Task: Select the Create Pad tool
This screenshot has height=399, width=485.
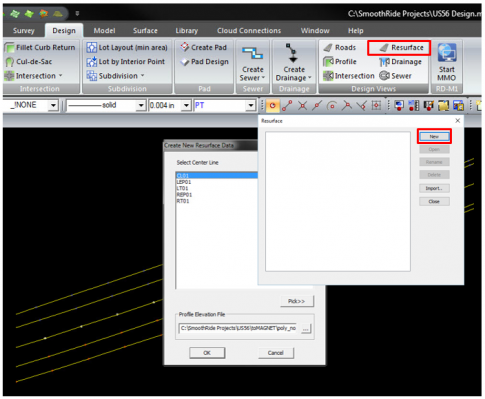Action: pos(204,47)
